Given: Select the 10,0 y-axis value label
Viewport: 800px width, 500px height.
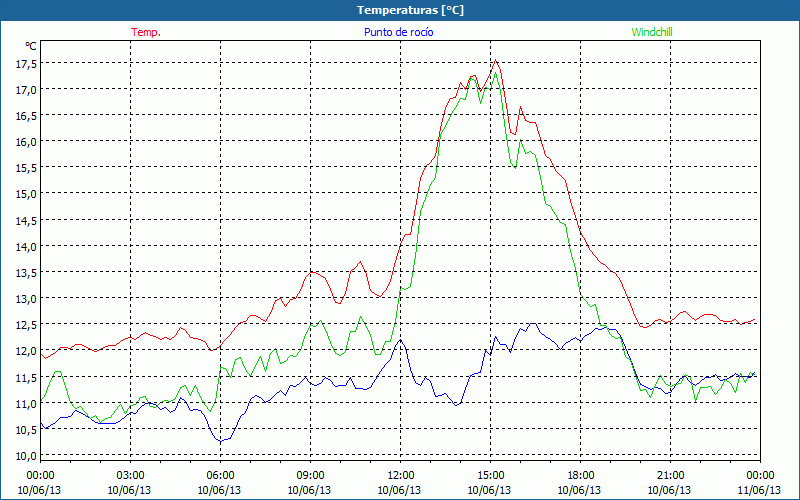Looking at the screenshot, I should point(26,456).
